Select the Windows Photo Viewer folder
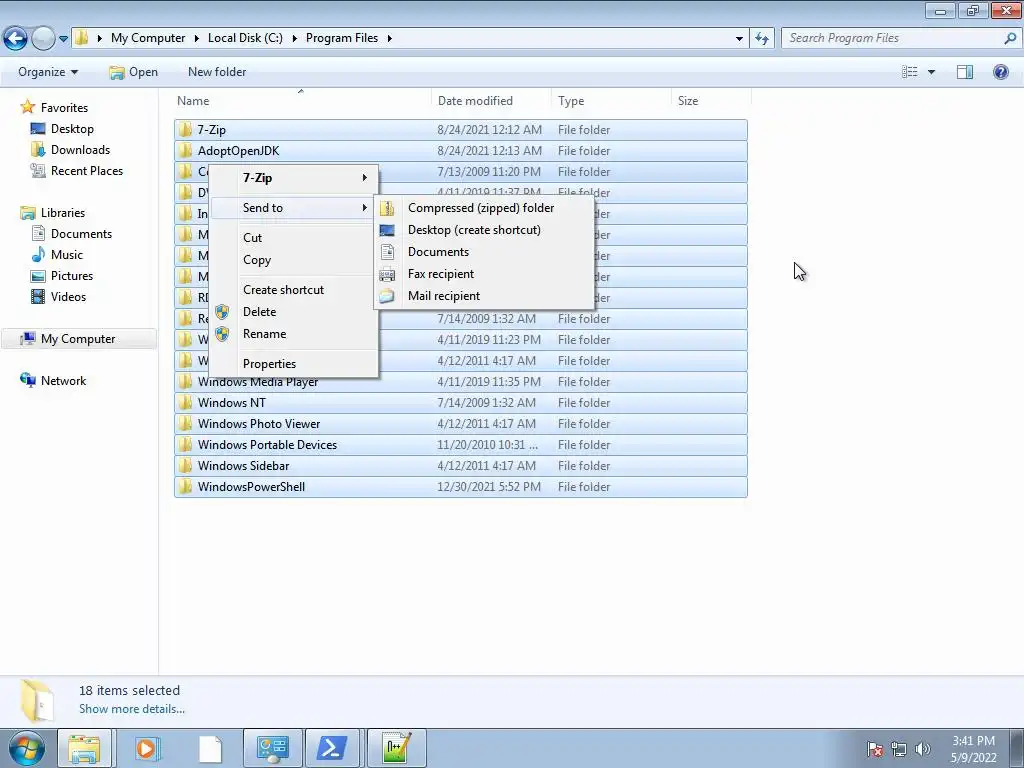 point(461,424)
